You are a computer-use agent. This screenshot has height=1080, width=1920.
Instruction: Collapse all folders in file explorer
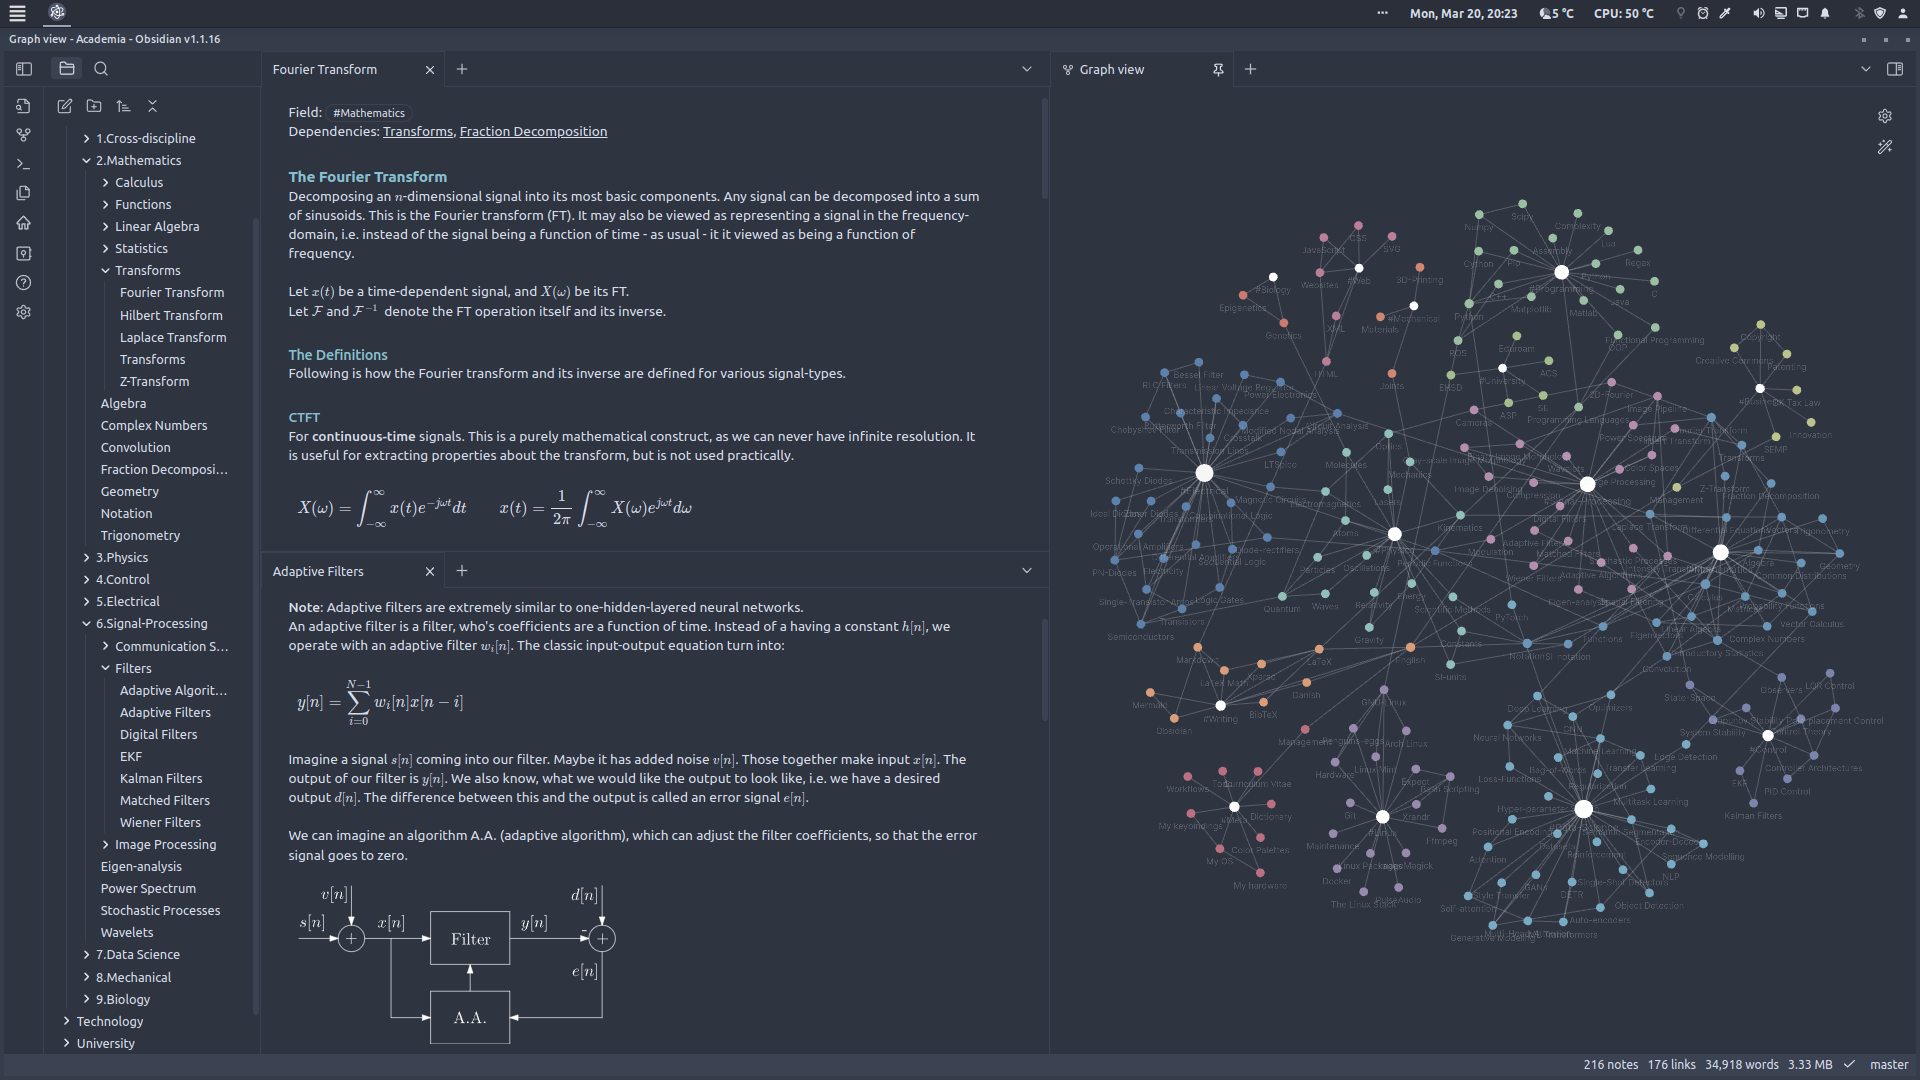[152, 106]
